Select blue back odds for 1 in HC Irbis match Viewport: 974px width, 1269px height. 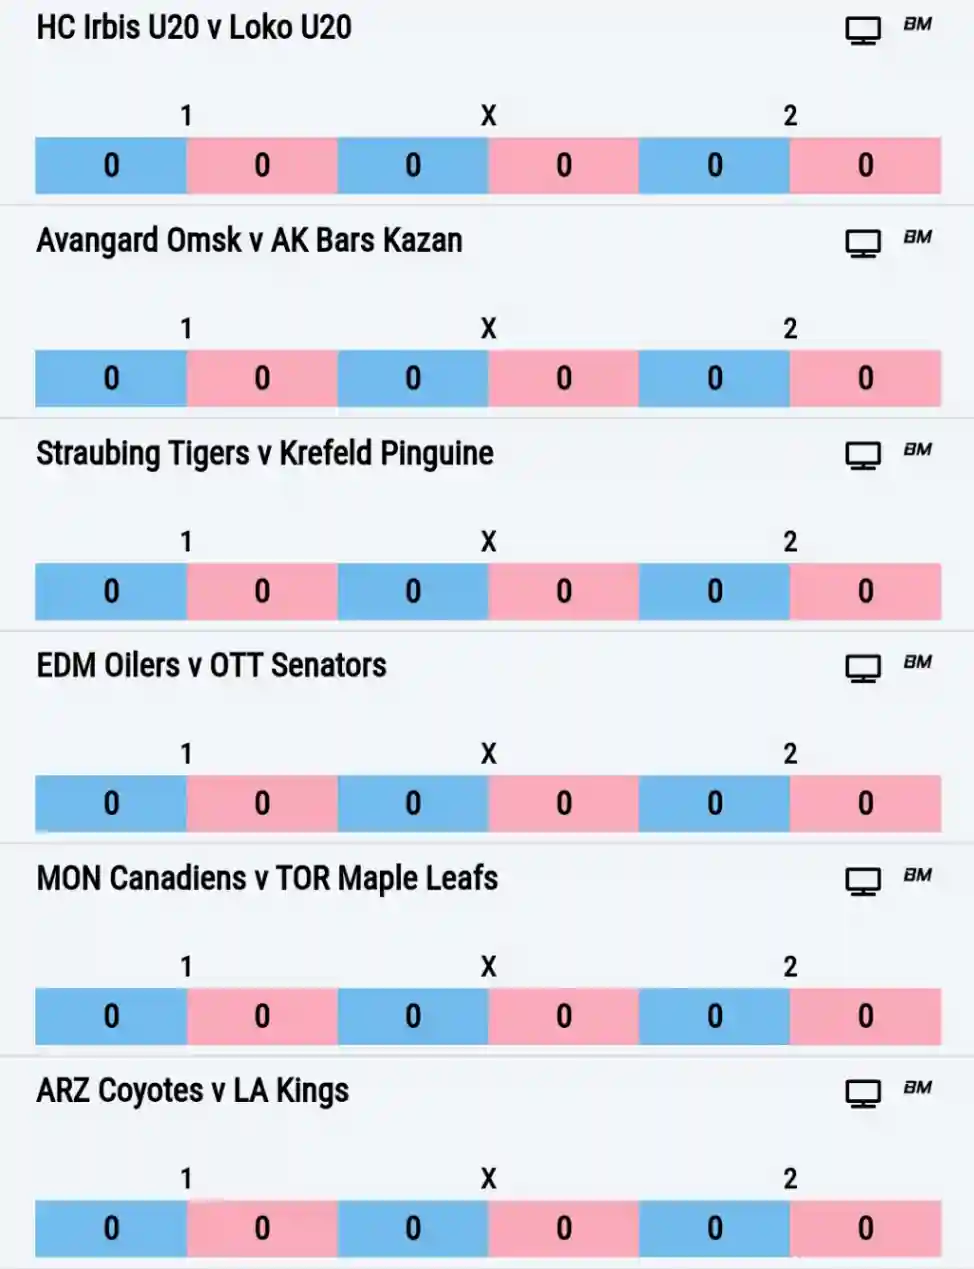[111, 165]
